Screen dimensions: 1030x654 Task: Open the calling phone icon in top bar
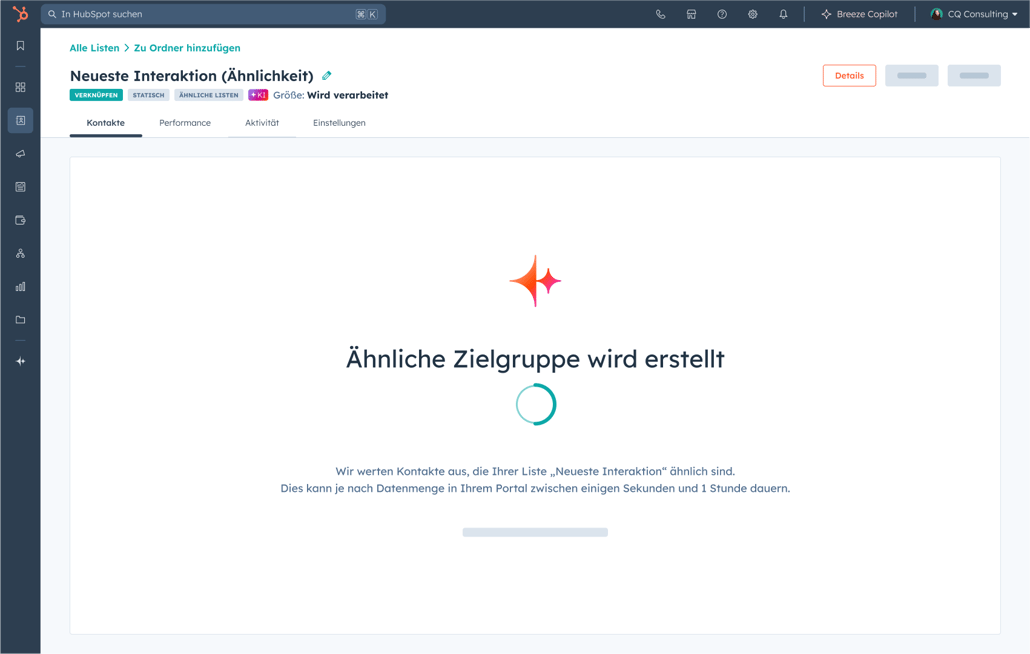[659, 14]
